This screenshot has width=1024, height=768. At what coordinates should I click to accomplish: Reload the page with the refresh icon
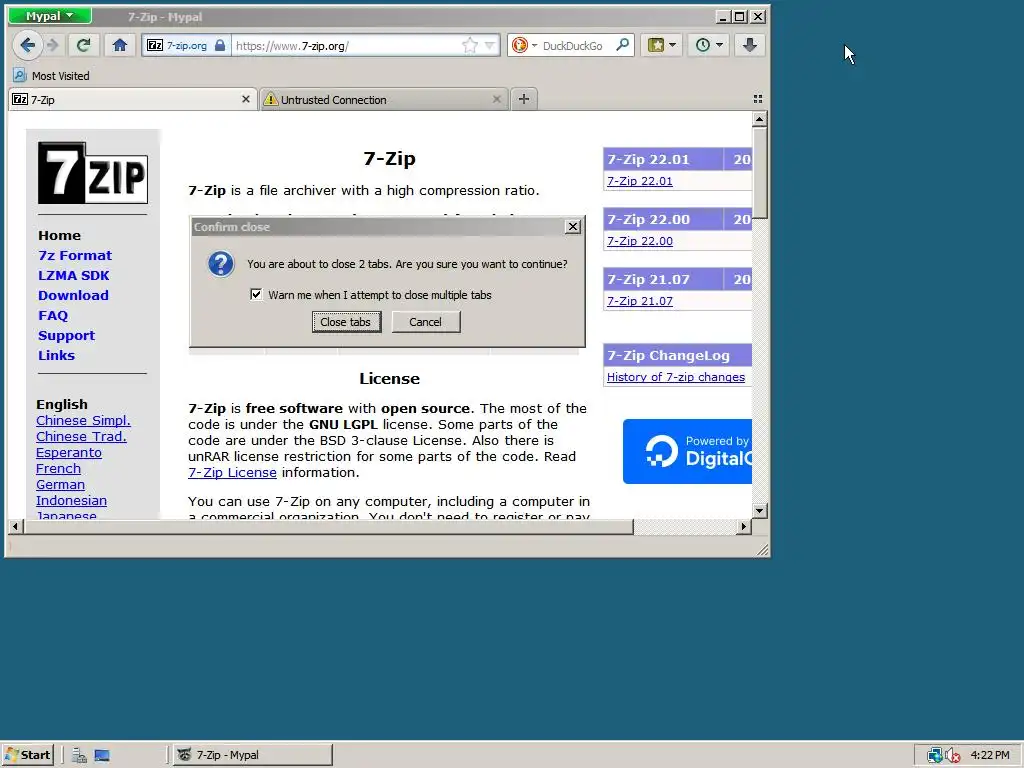tap(83, 45)
